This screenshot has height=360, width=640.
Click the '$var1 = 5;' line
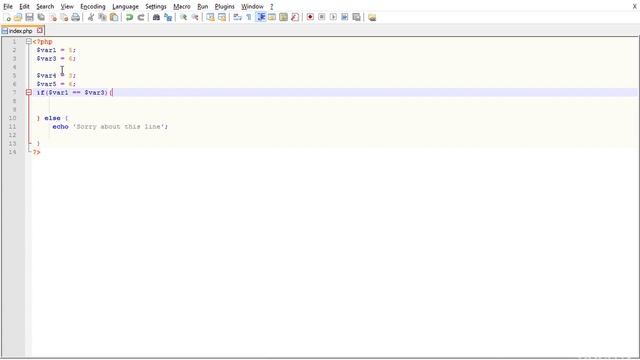click(x=56, y=50)
